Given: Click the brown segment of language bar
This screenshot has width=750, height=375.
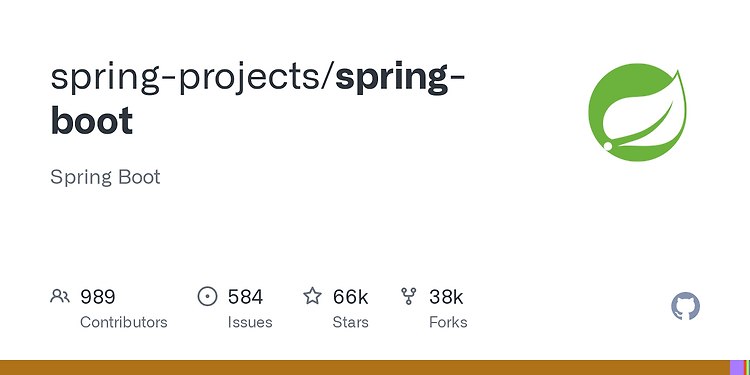Looking at the screenshot, I should coord(365,368).
